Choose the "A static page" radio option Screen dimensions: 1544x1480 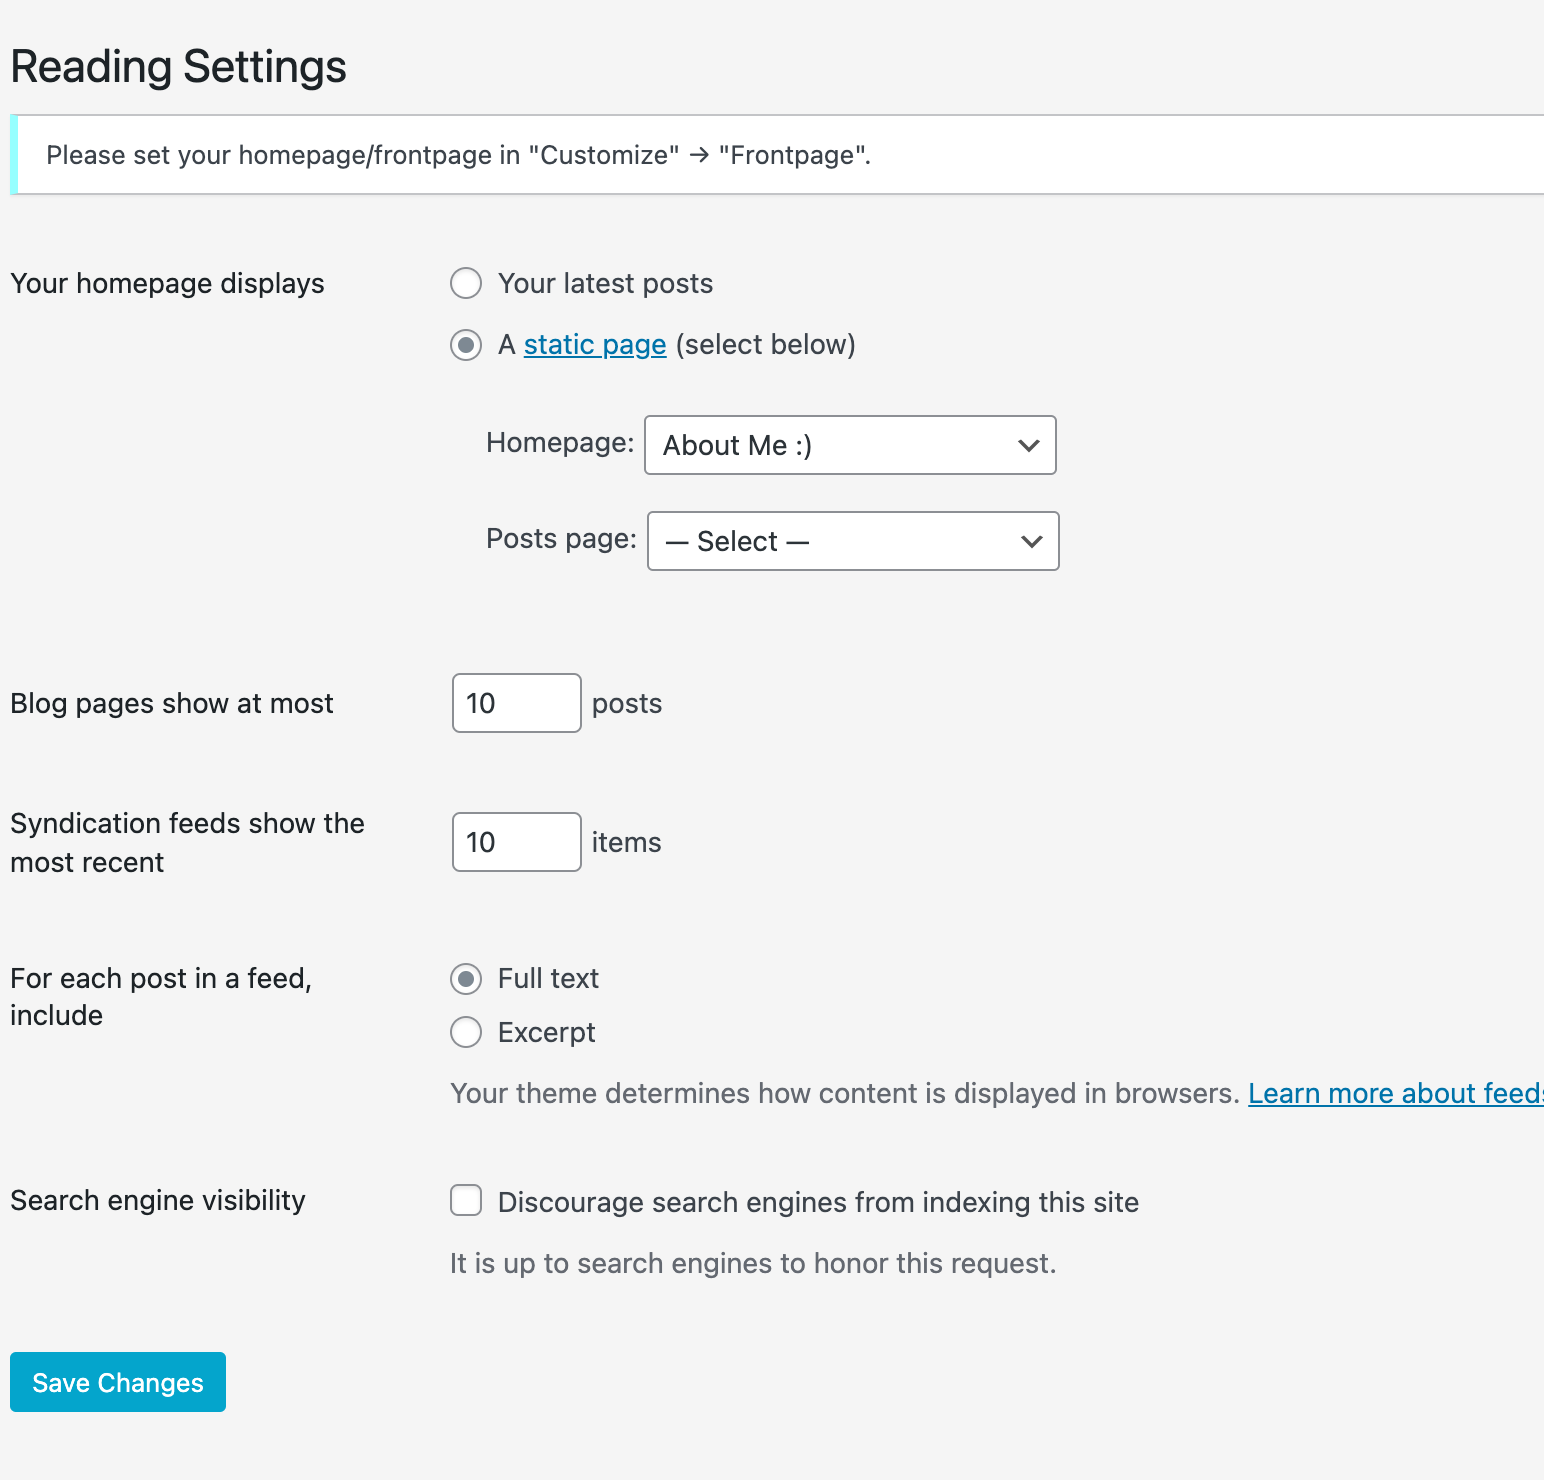click(x=466, y=345)
